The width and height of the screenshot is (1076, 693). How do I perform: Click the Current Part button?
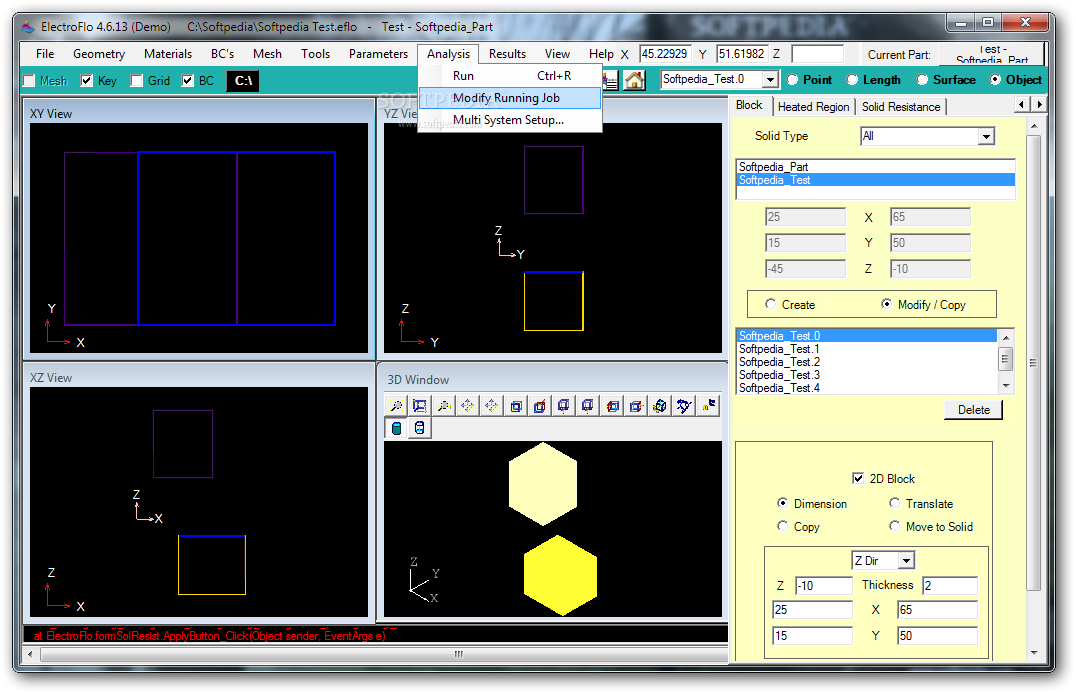[991, 55]
